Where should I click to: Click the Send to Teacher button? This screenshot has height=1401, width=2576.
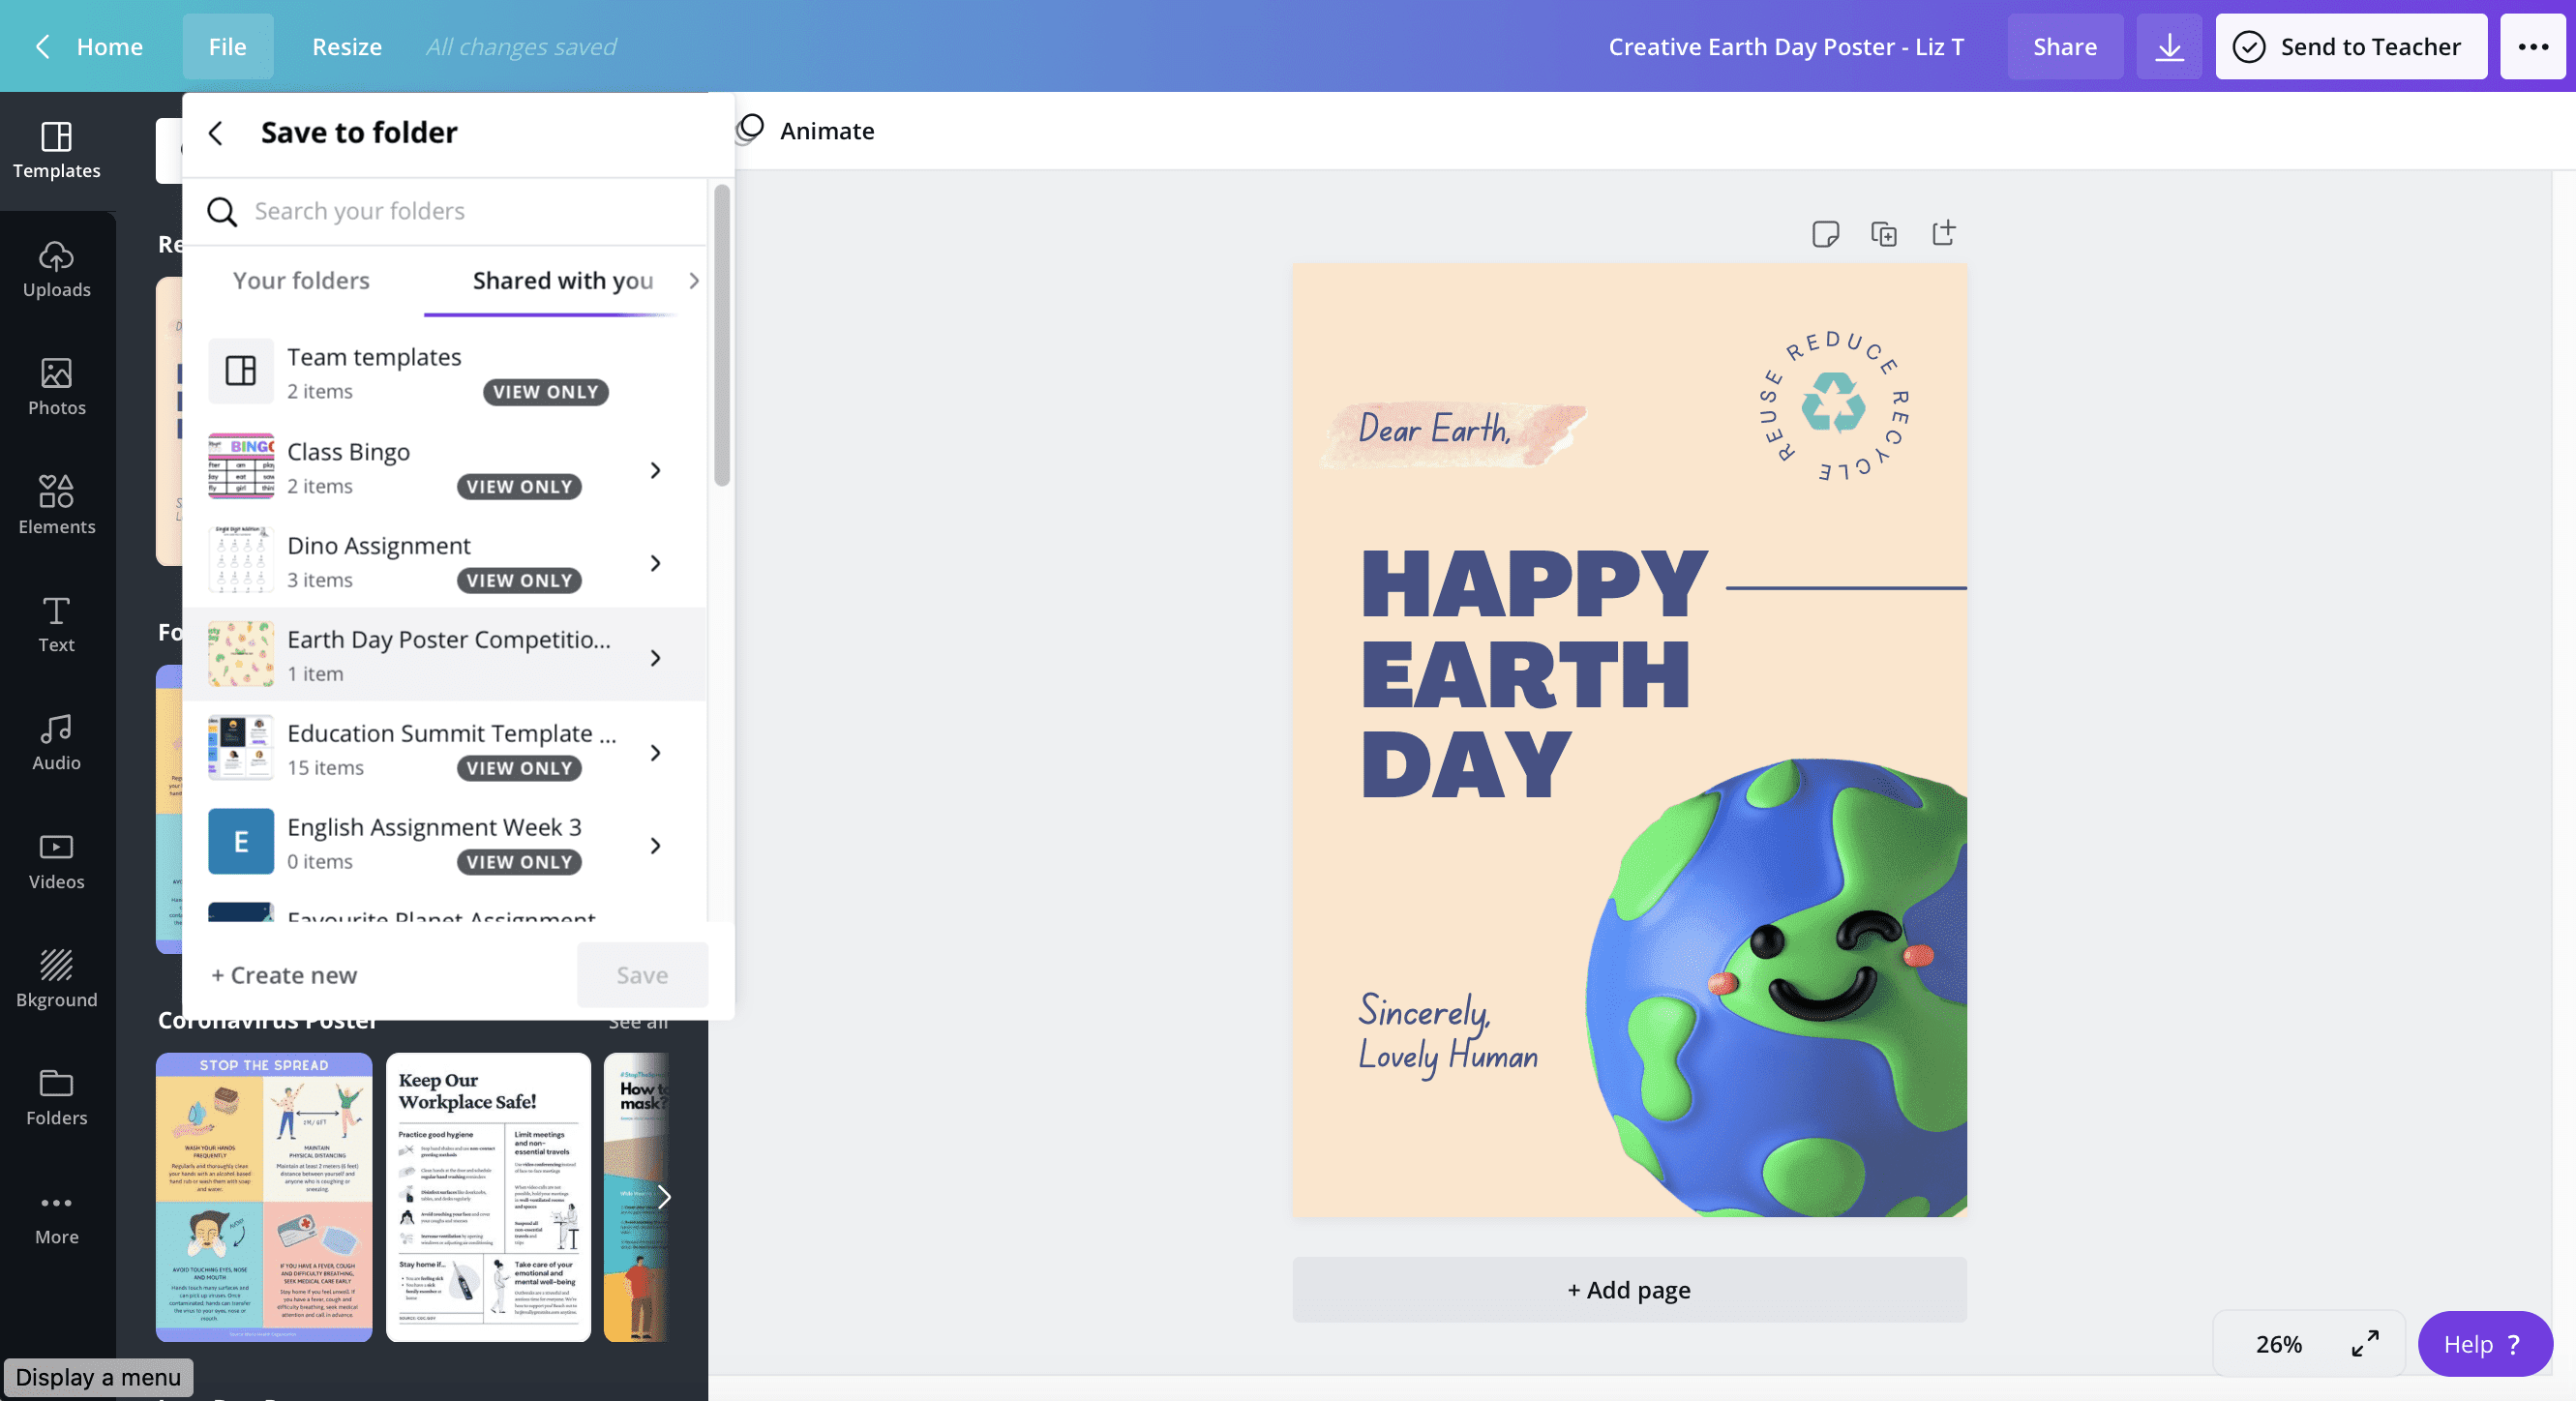tap(2351, 46)
